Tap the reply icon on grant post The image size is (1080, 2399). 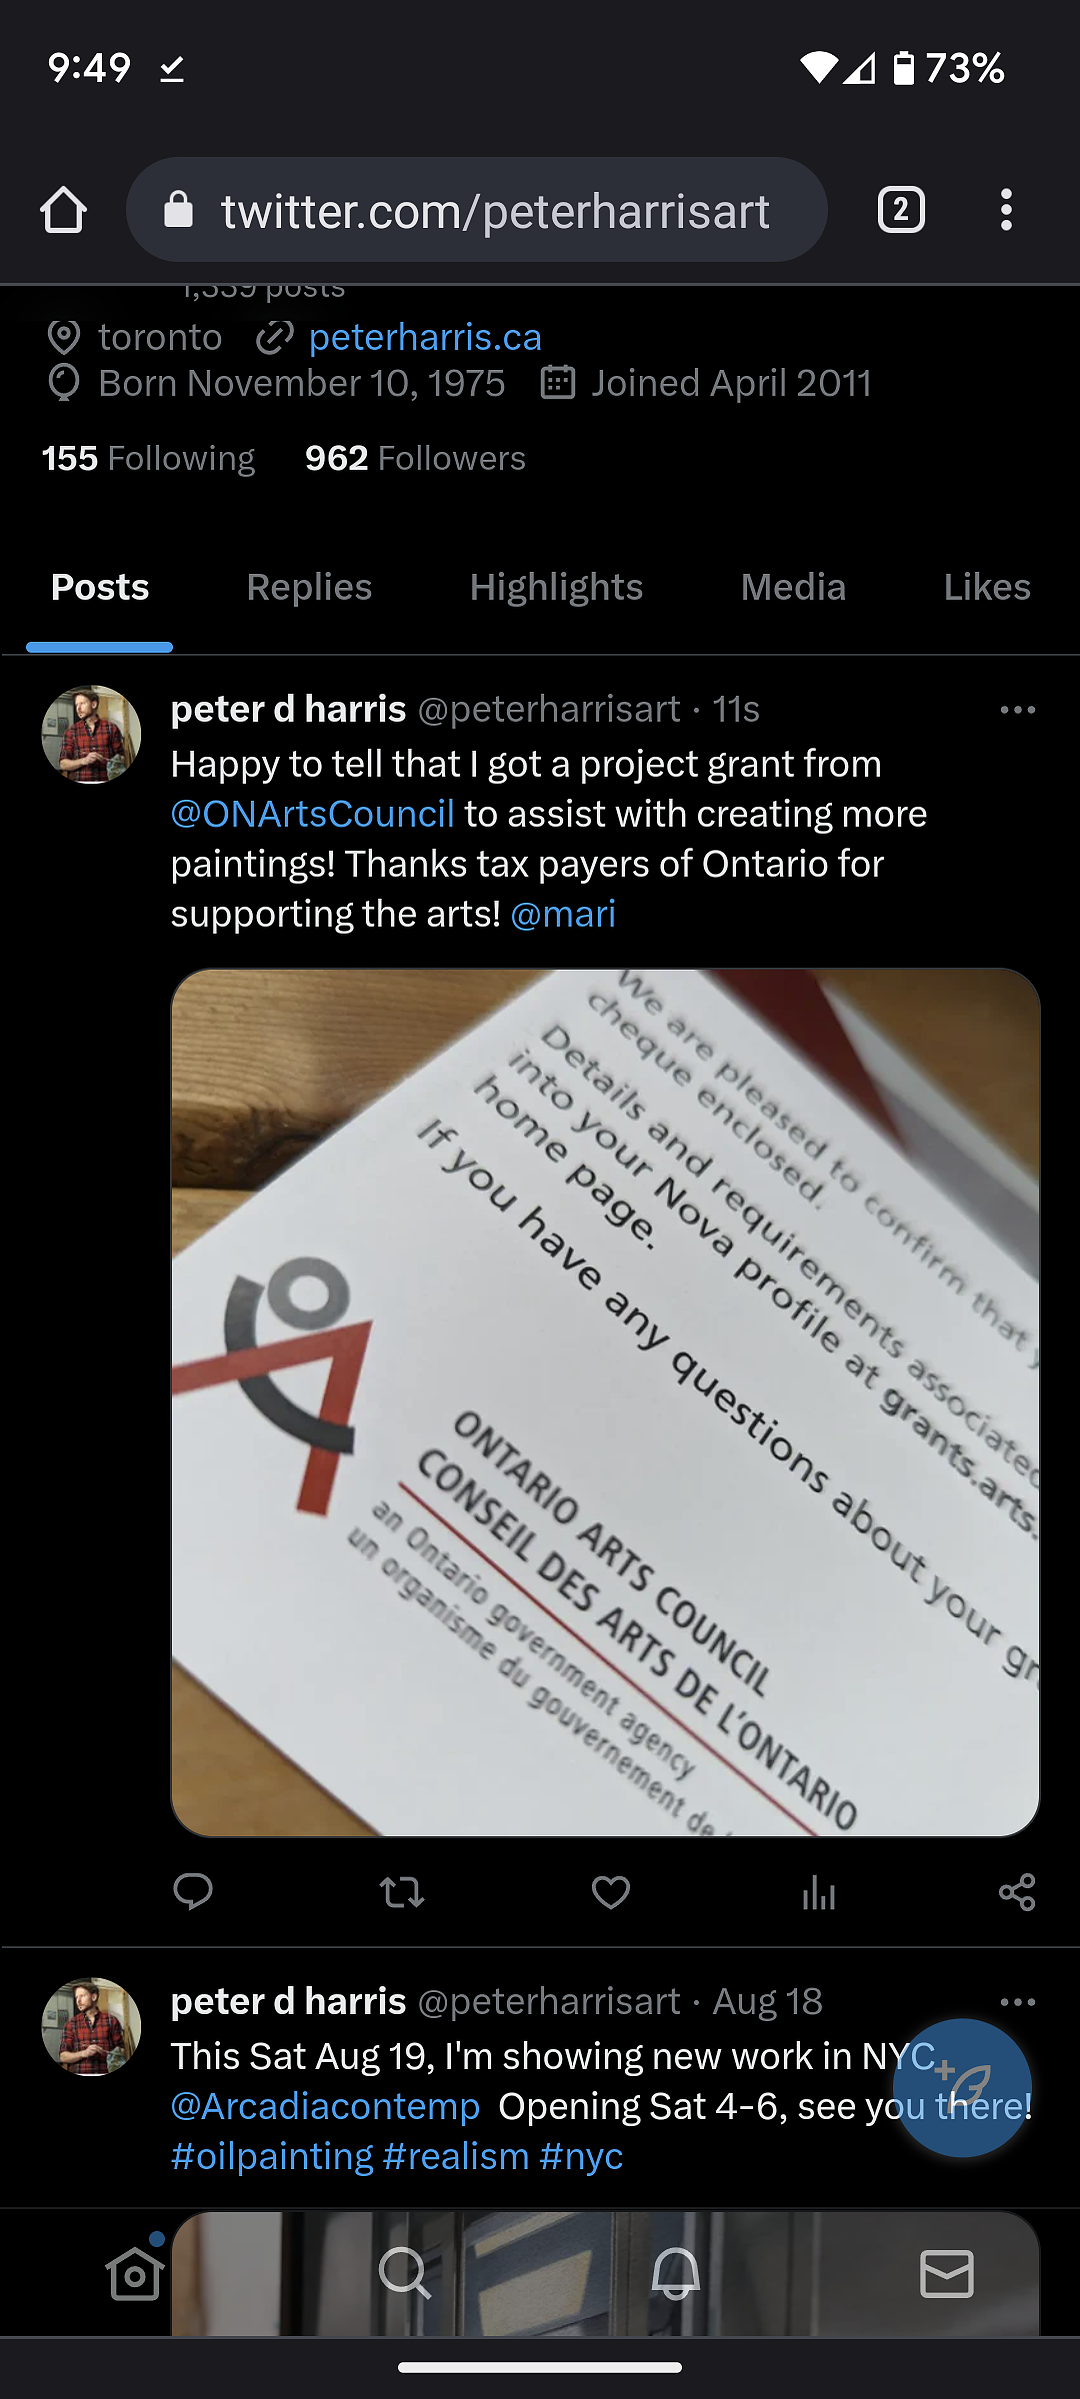pos(193,1891)
